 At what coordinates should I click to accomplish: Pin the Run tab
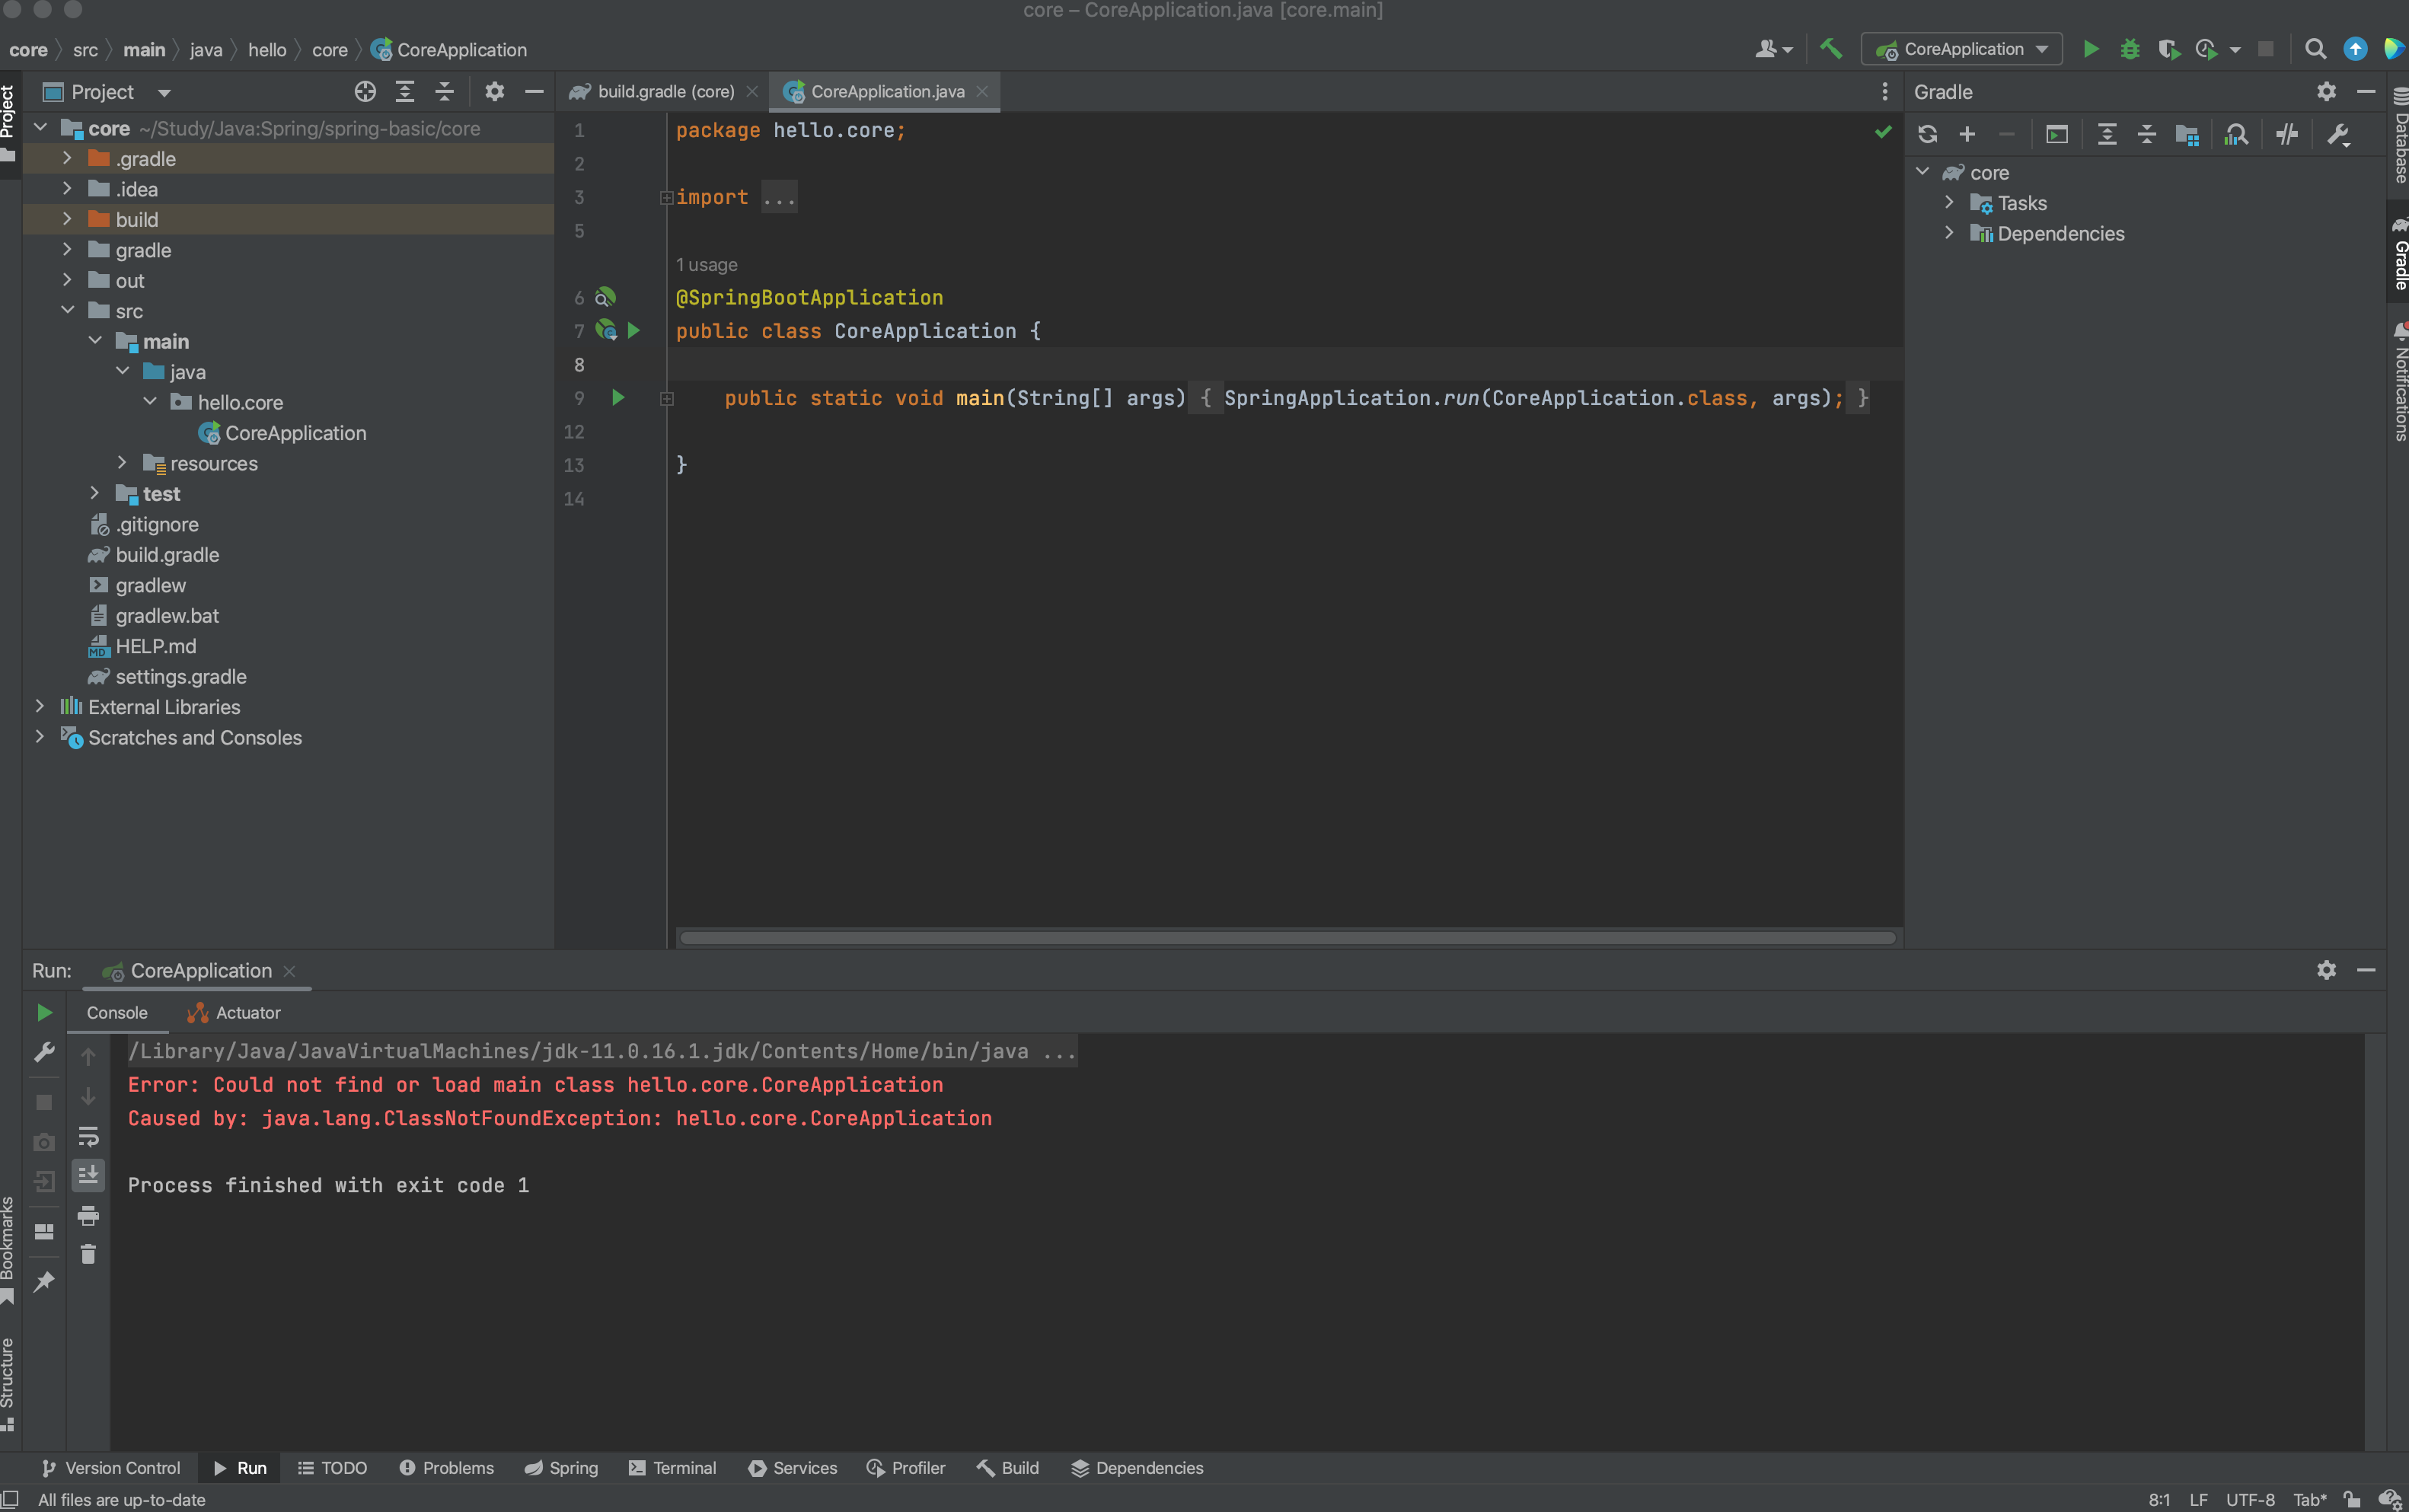pos(44,1282)
